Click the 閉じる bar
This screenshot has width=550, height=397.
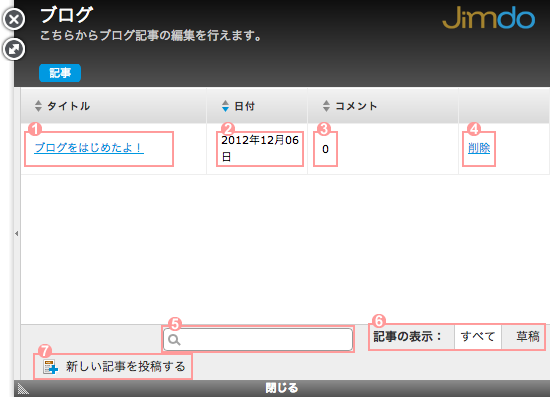pyautogui.click(x=282, y=388)
